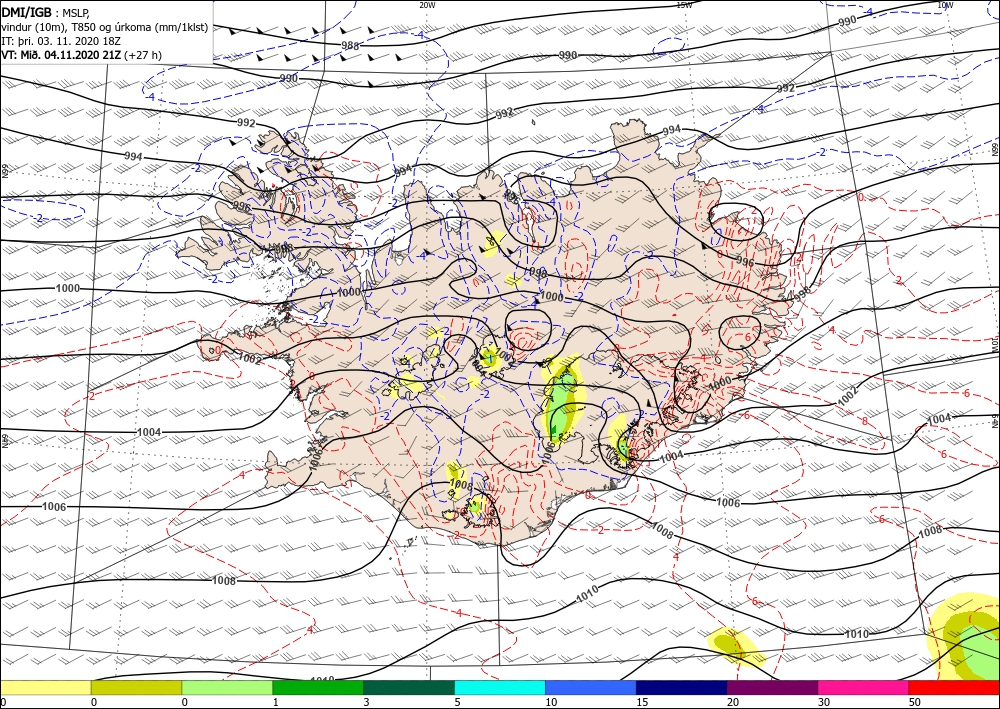This screenshot has height=709, width=1000.
Task: Choose the navy swatch labeled 15
Action: [x=682, y=687]
